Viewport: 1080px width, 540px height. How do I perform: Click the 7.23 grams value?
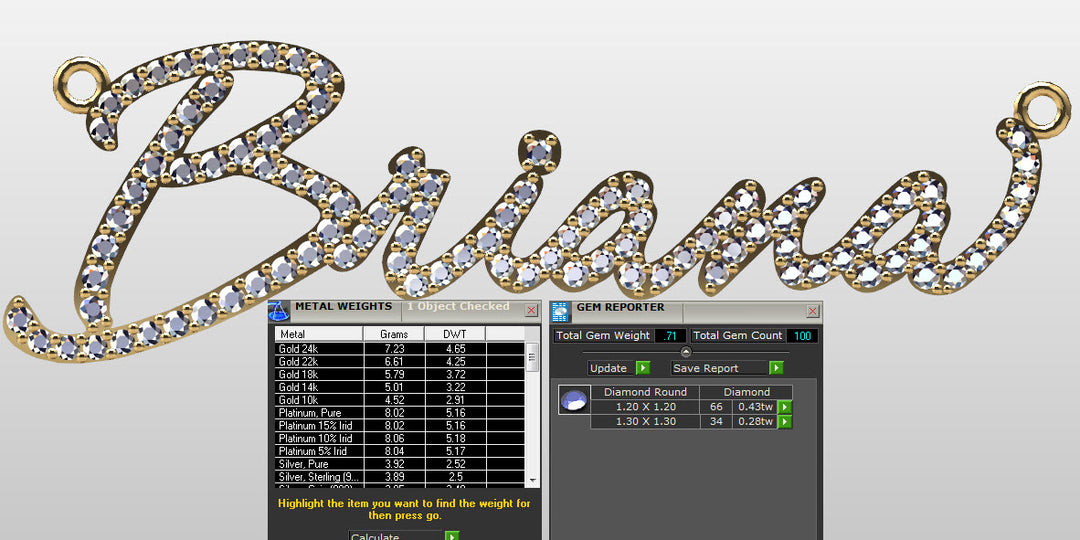pyautogui.click(x=394, y=349)
